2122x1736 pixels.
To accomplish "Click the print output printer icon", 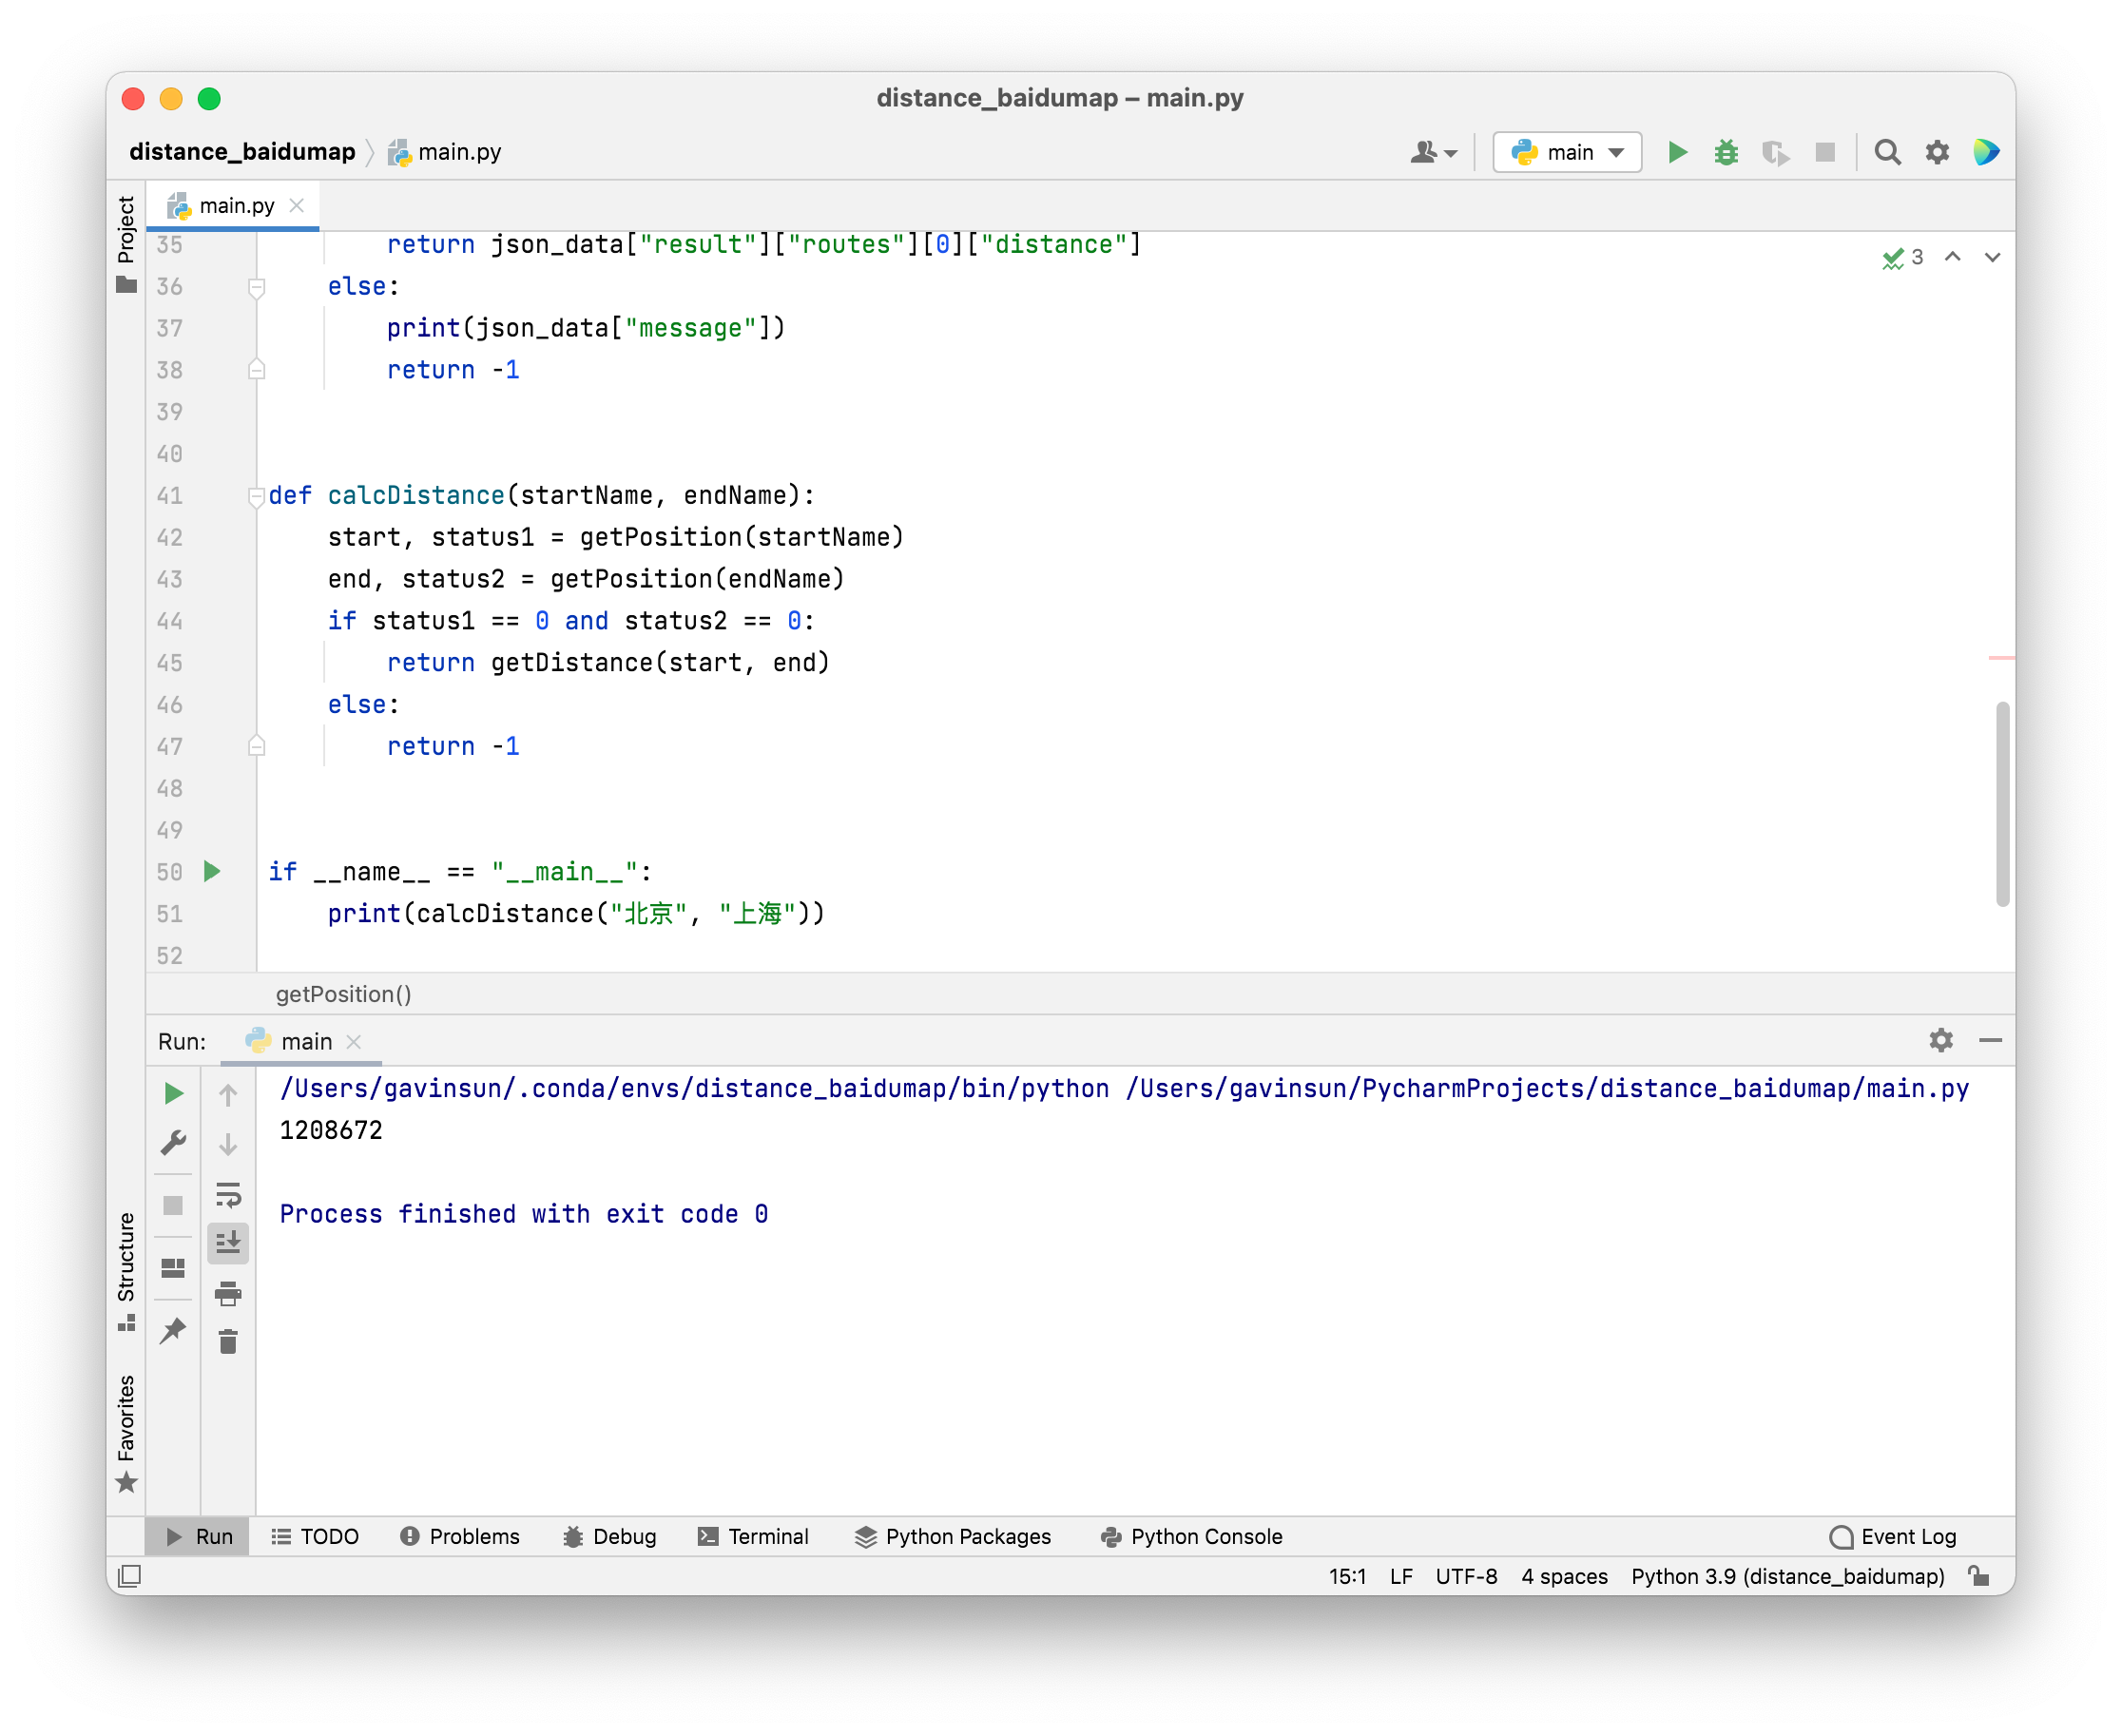I will (228, 1293).
